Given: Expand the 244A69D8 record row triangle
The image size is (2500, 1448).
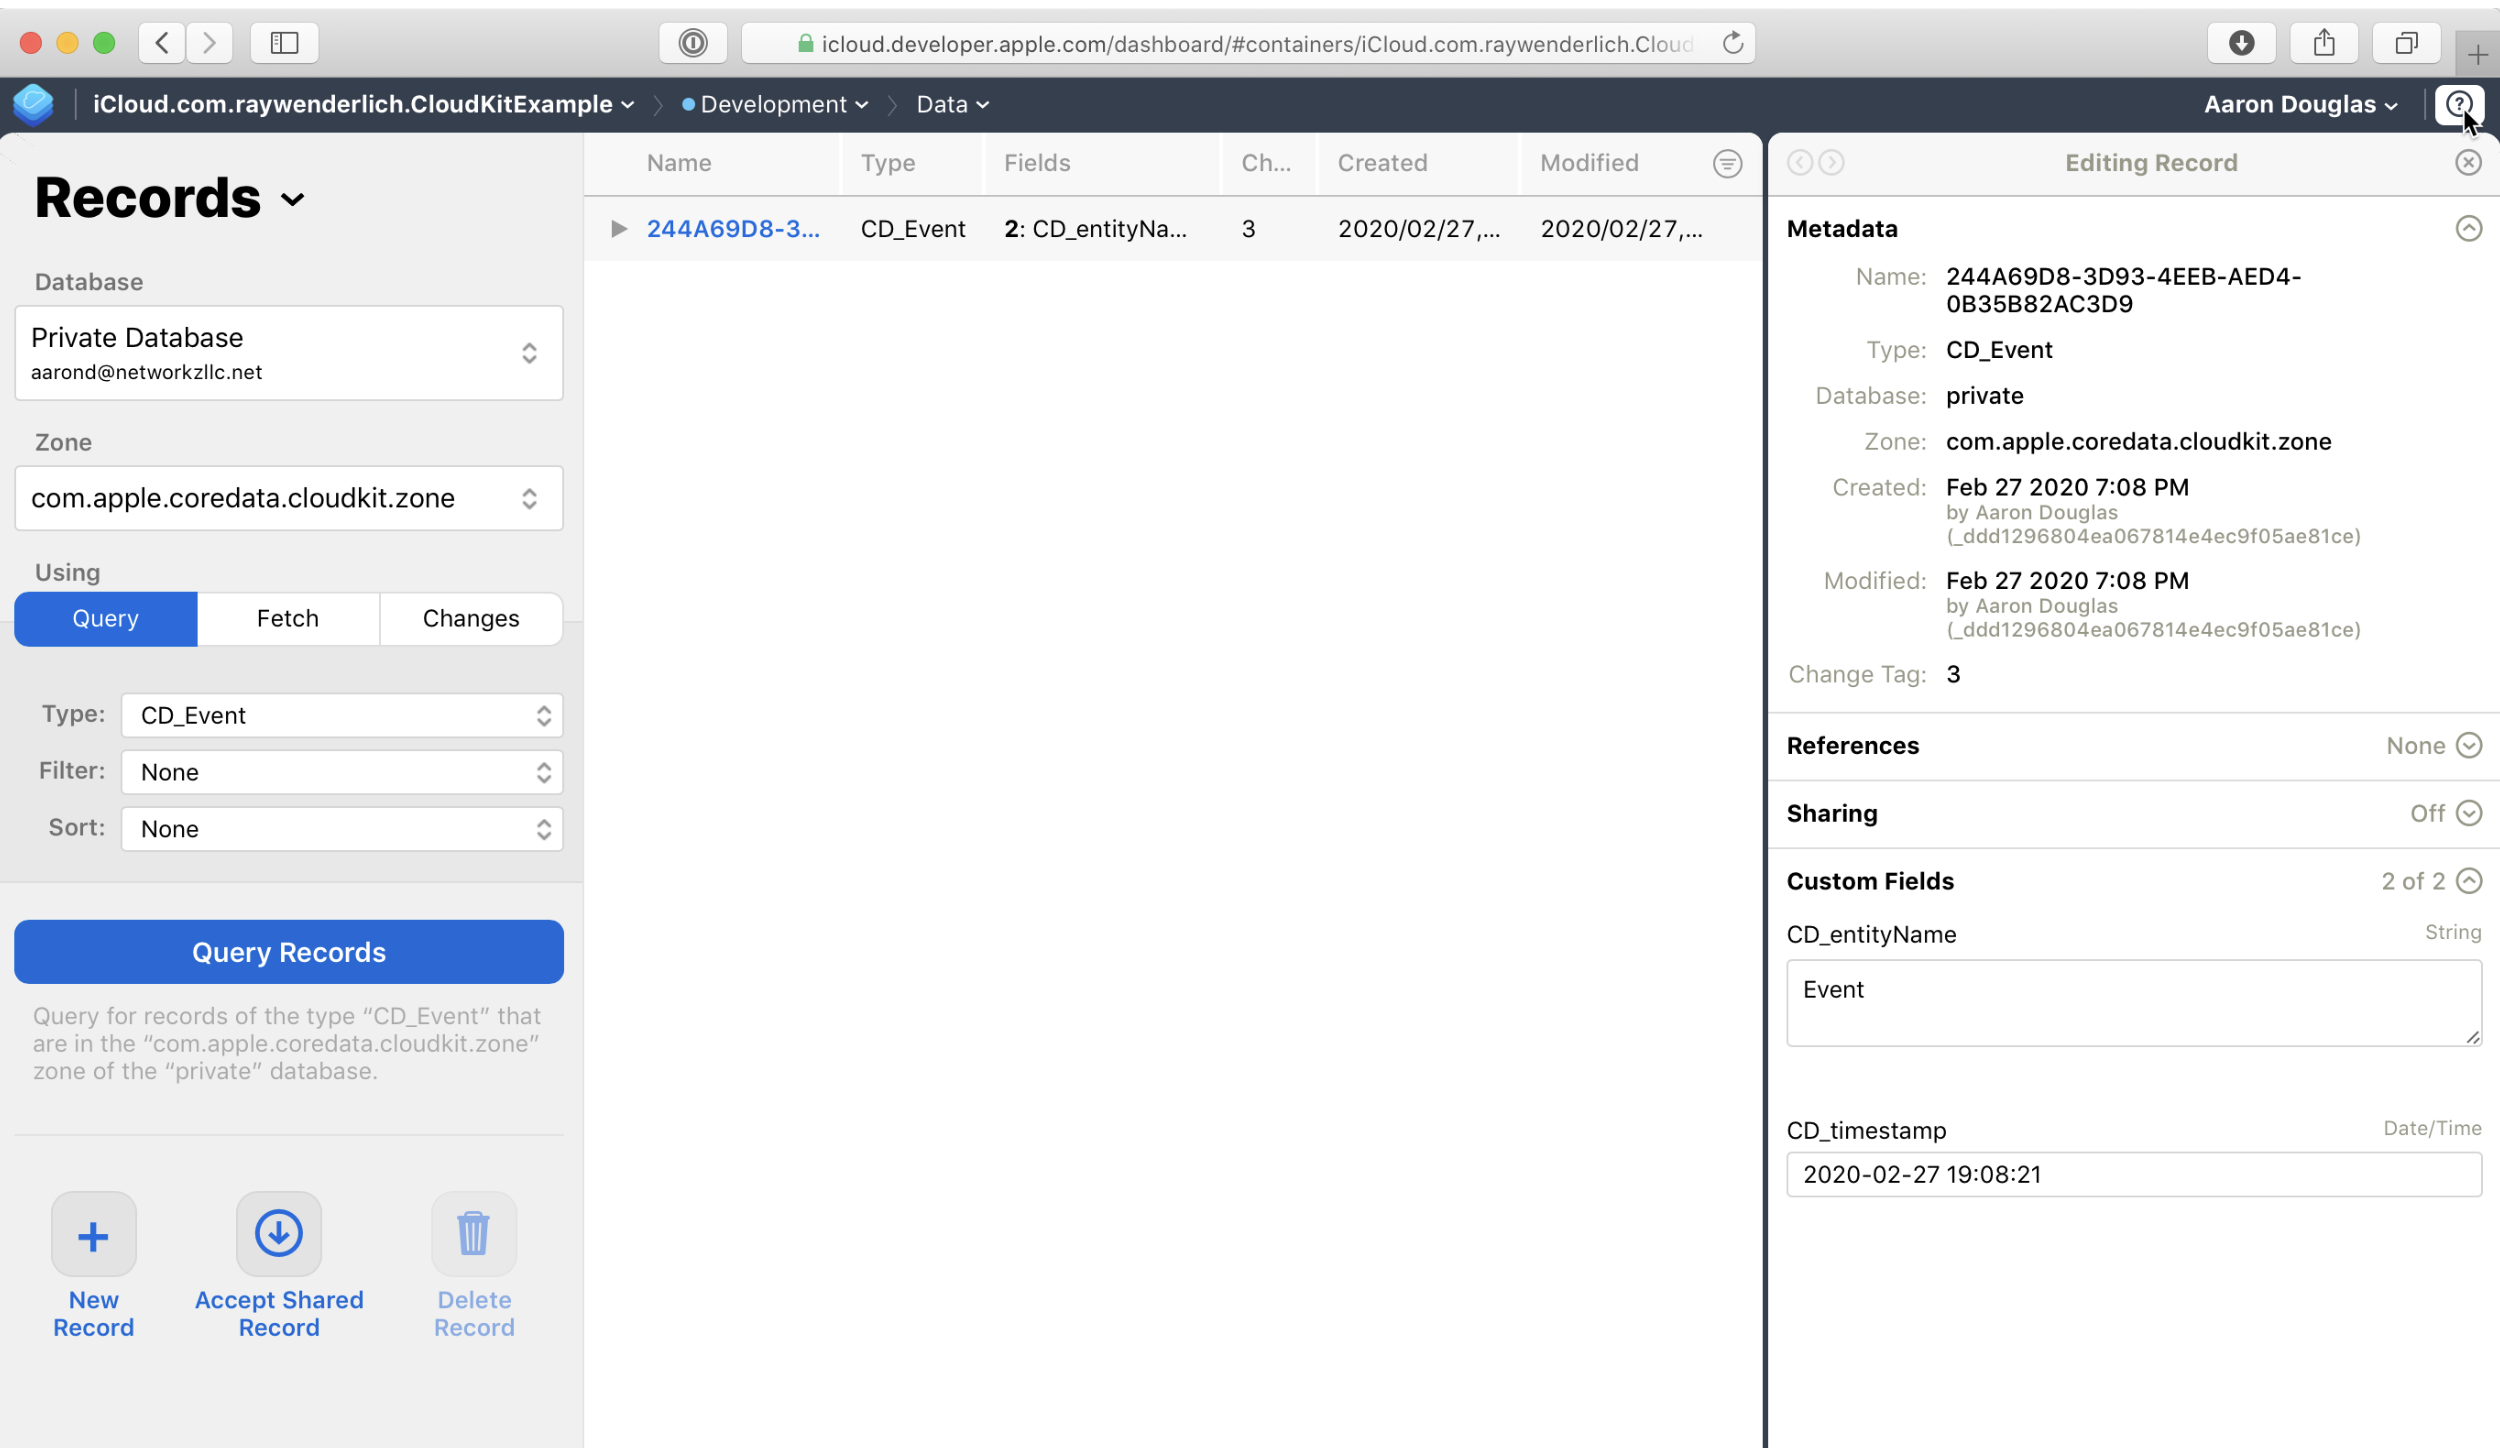Looking at the screenshot, I should point(619,229).
